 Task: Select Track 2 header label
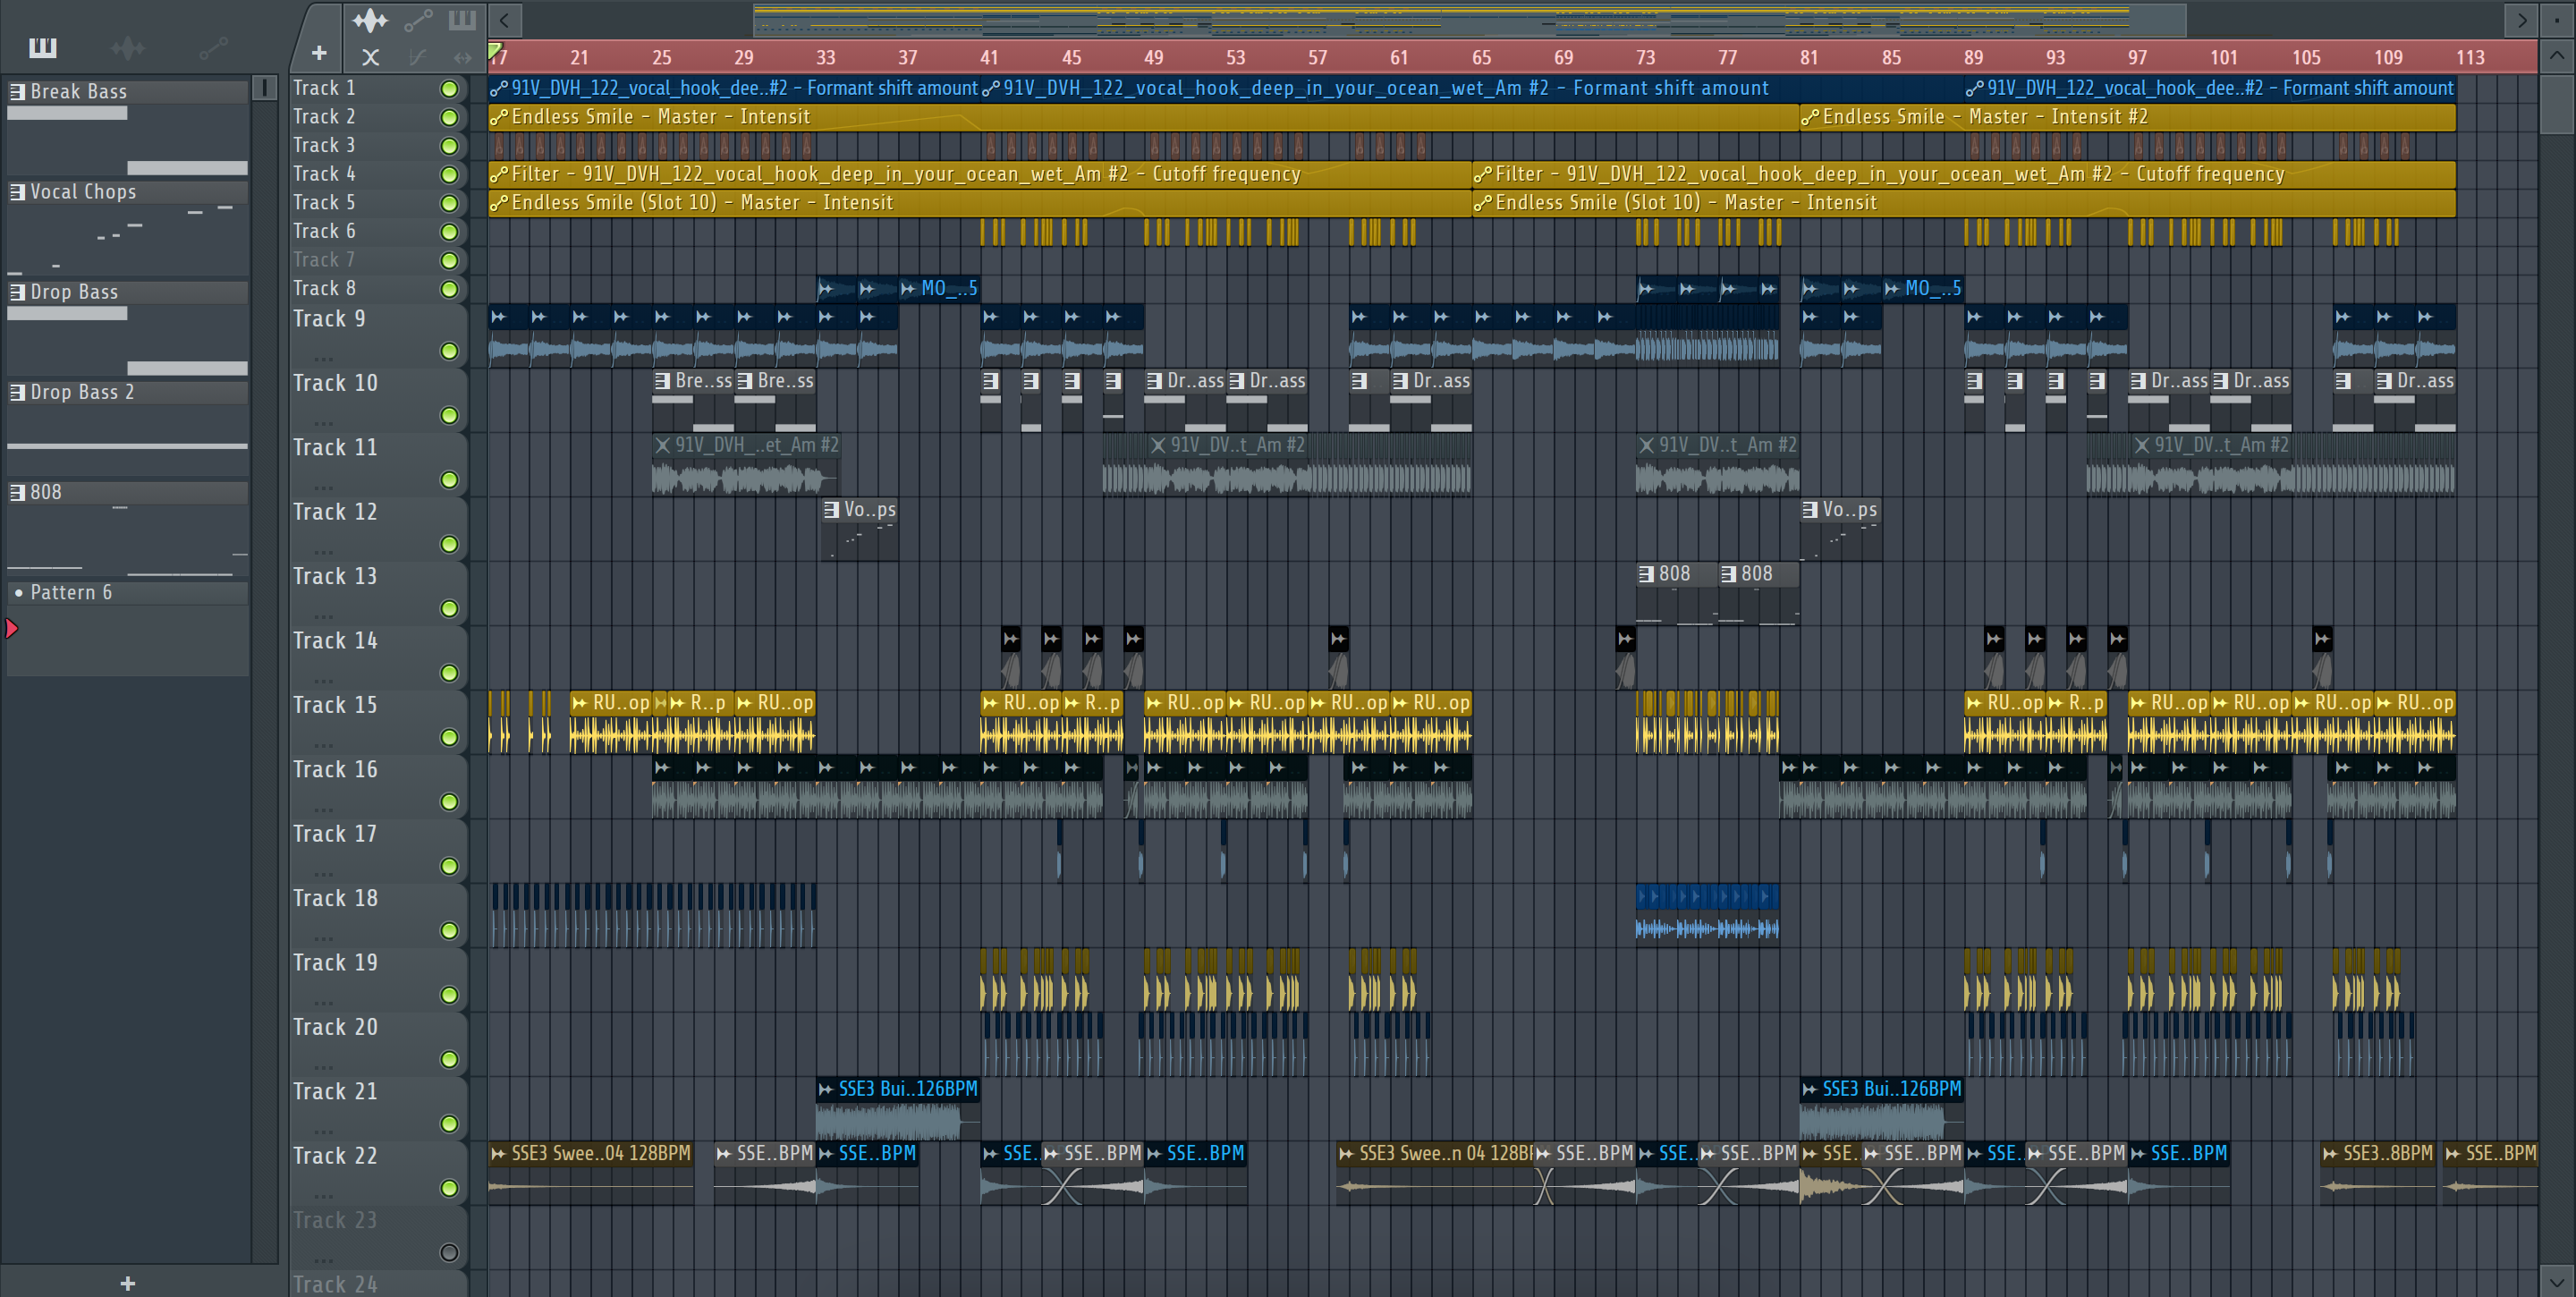(x=324, y=117)
